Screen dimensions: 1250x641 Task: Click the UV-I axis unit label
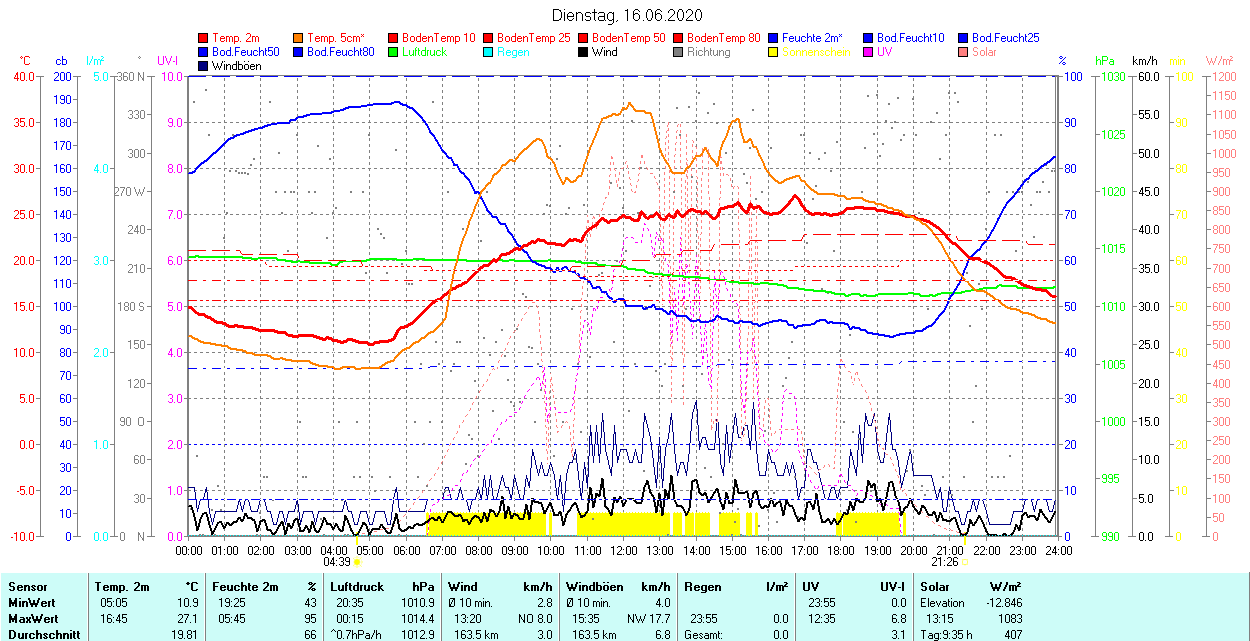coord(168,60)
